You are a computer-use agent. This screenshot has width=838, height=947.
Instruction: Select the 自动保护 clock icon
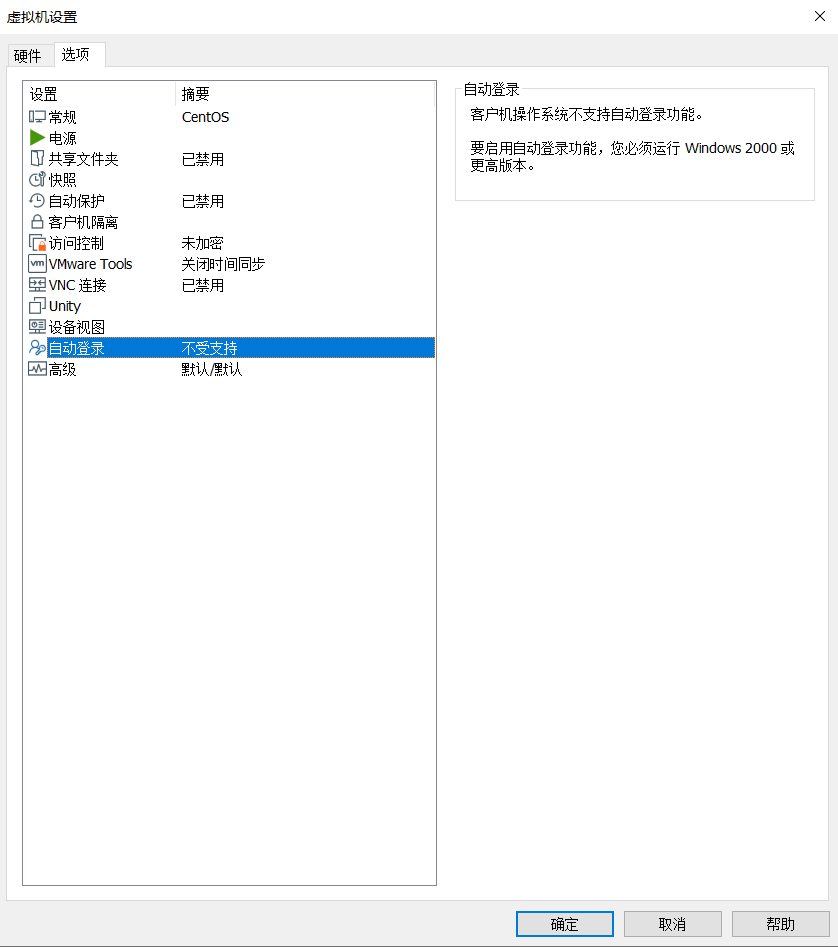[38, 201]
